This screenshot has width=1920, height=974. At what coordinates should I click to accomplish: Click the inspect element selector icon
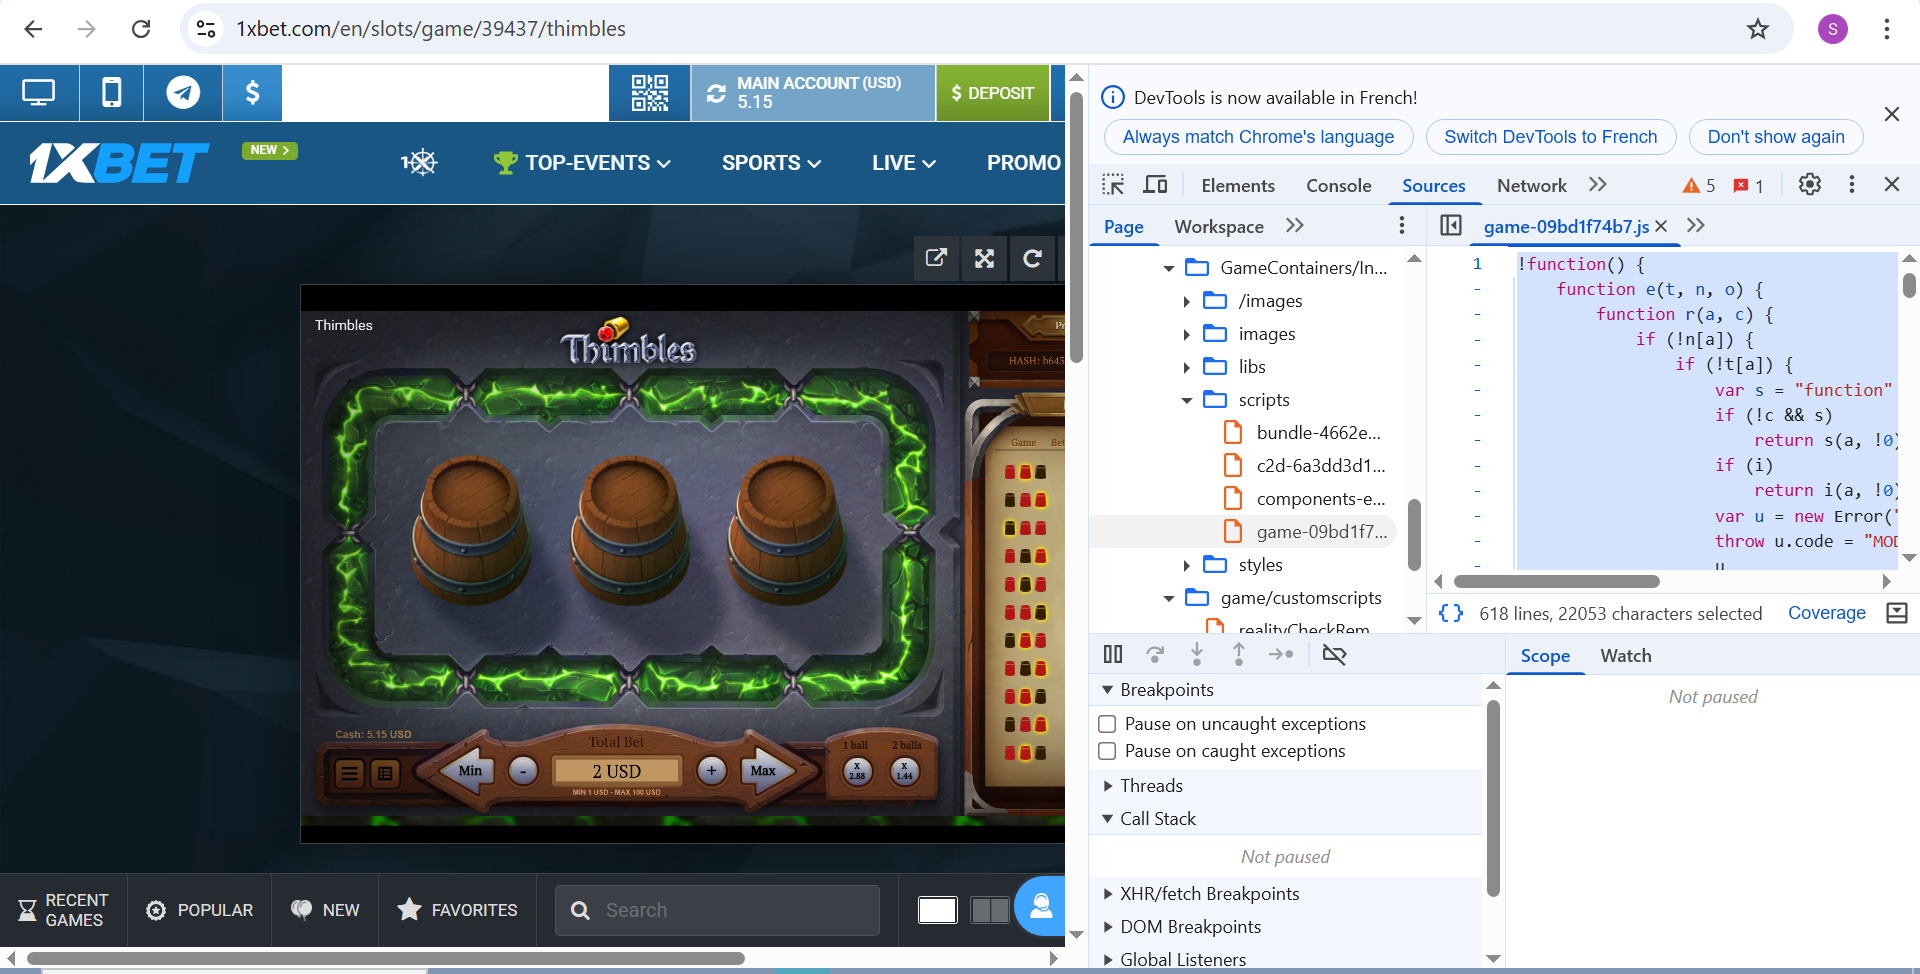[1113, 185]
